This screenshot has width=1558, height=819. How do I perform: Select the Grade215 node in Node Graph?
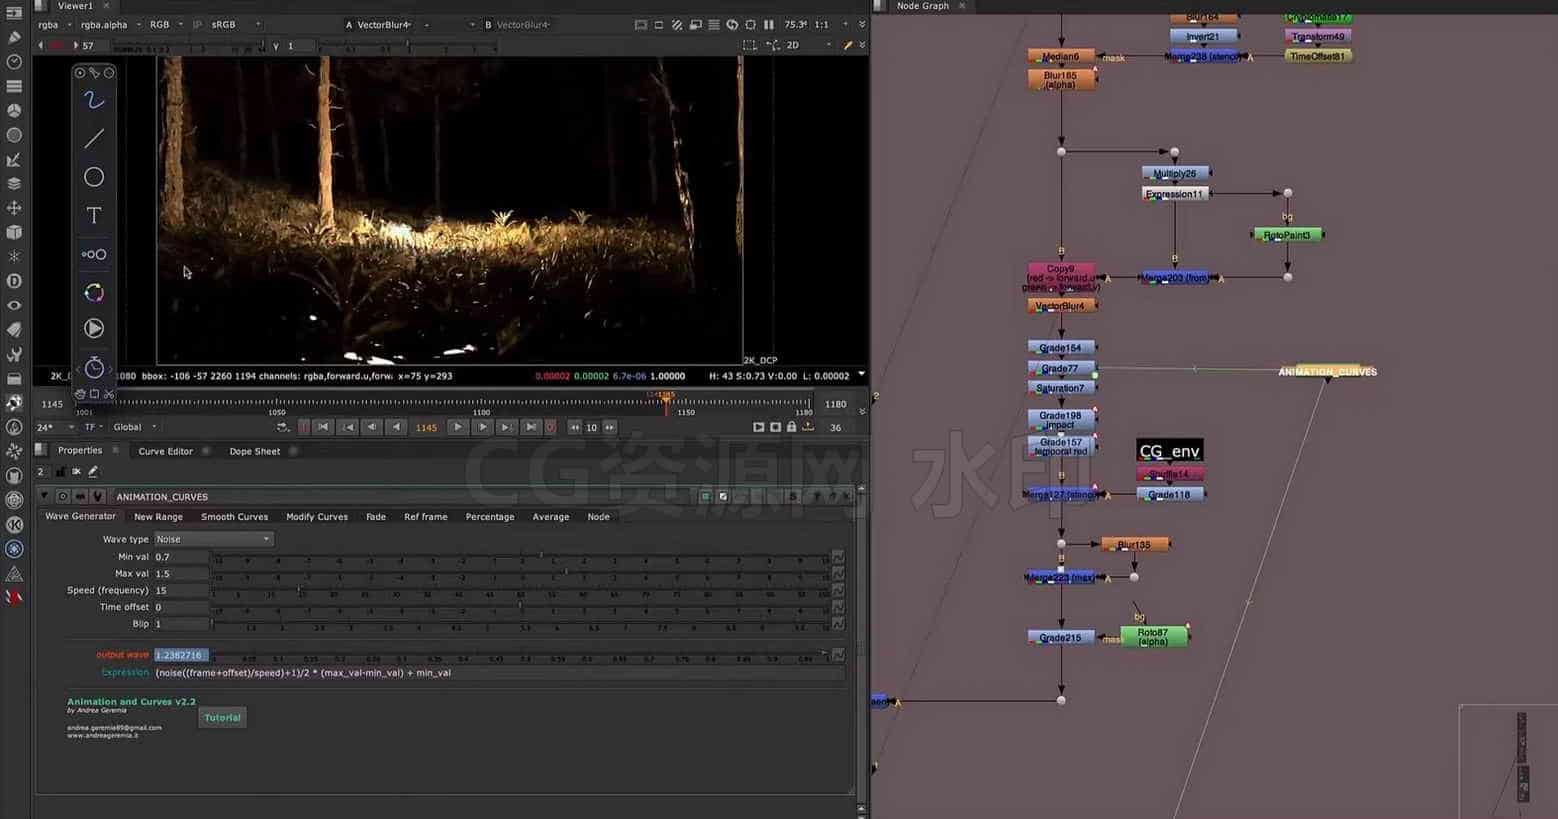click(x=1060, y=638)
